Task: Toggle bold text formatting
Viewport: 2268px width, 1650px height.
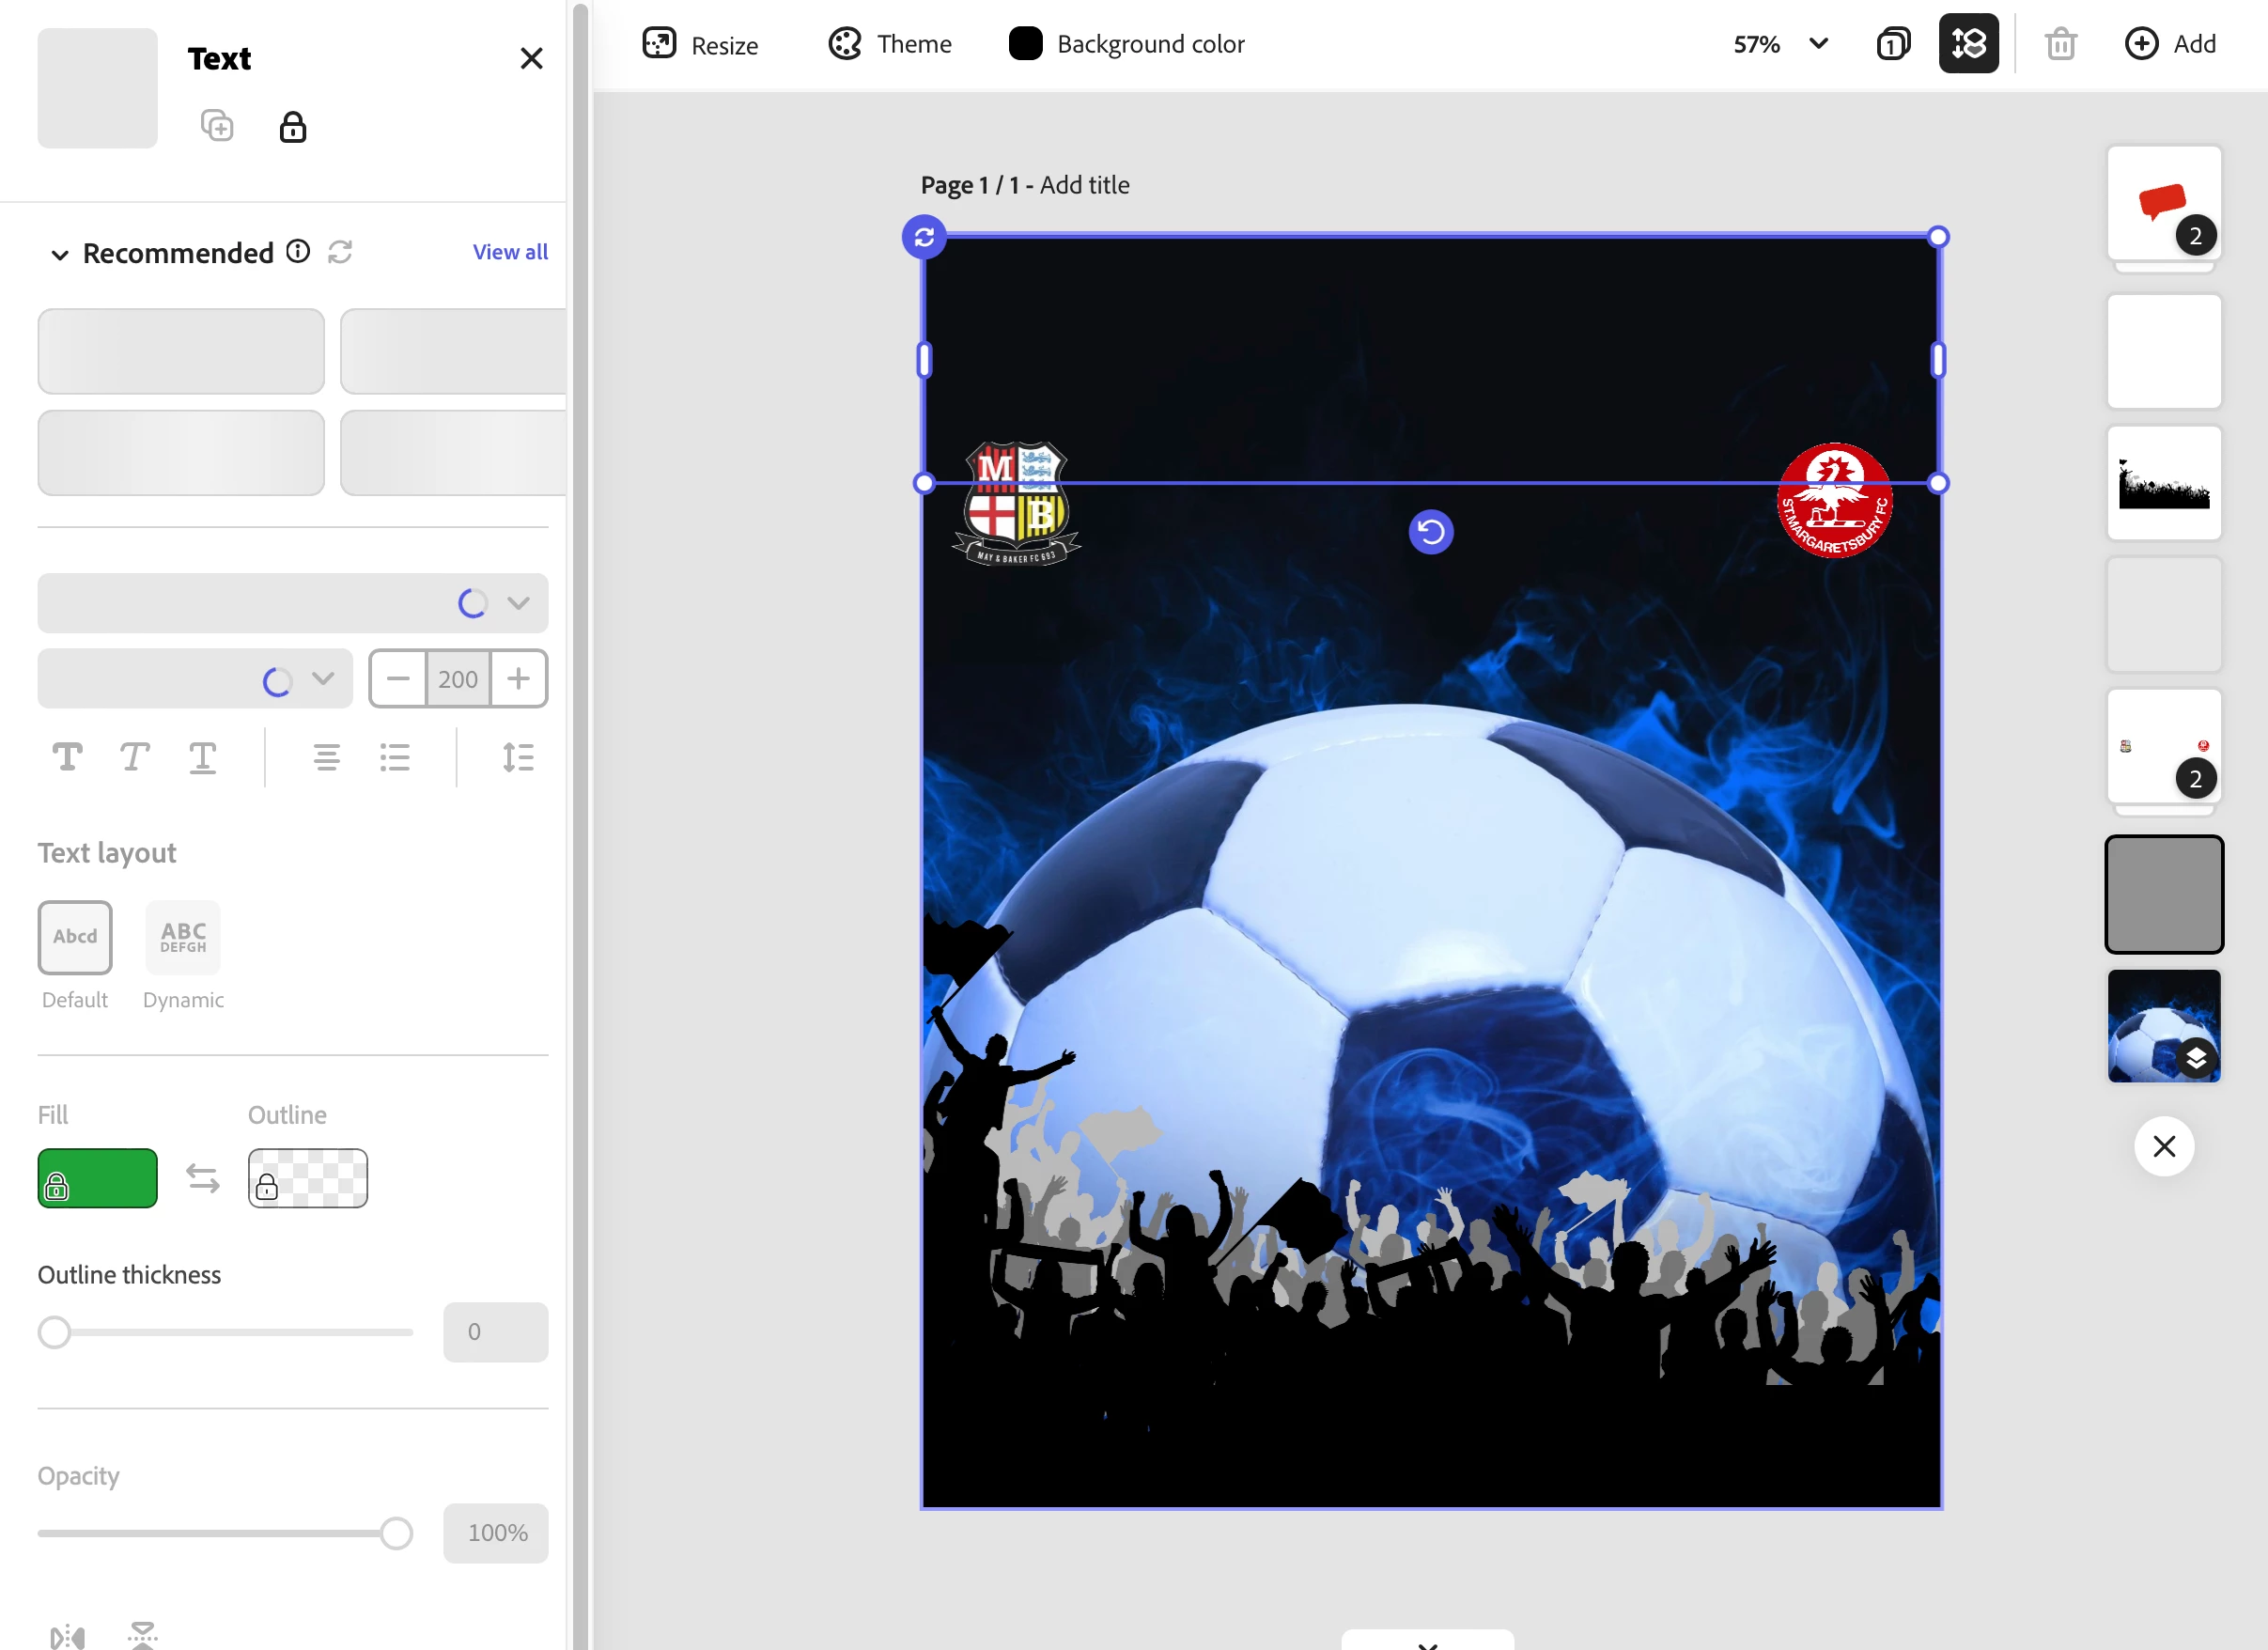Action: point(67,757)
